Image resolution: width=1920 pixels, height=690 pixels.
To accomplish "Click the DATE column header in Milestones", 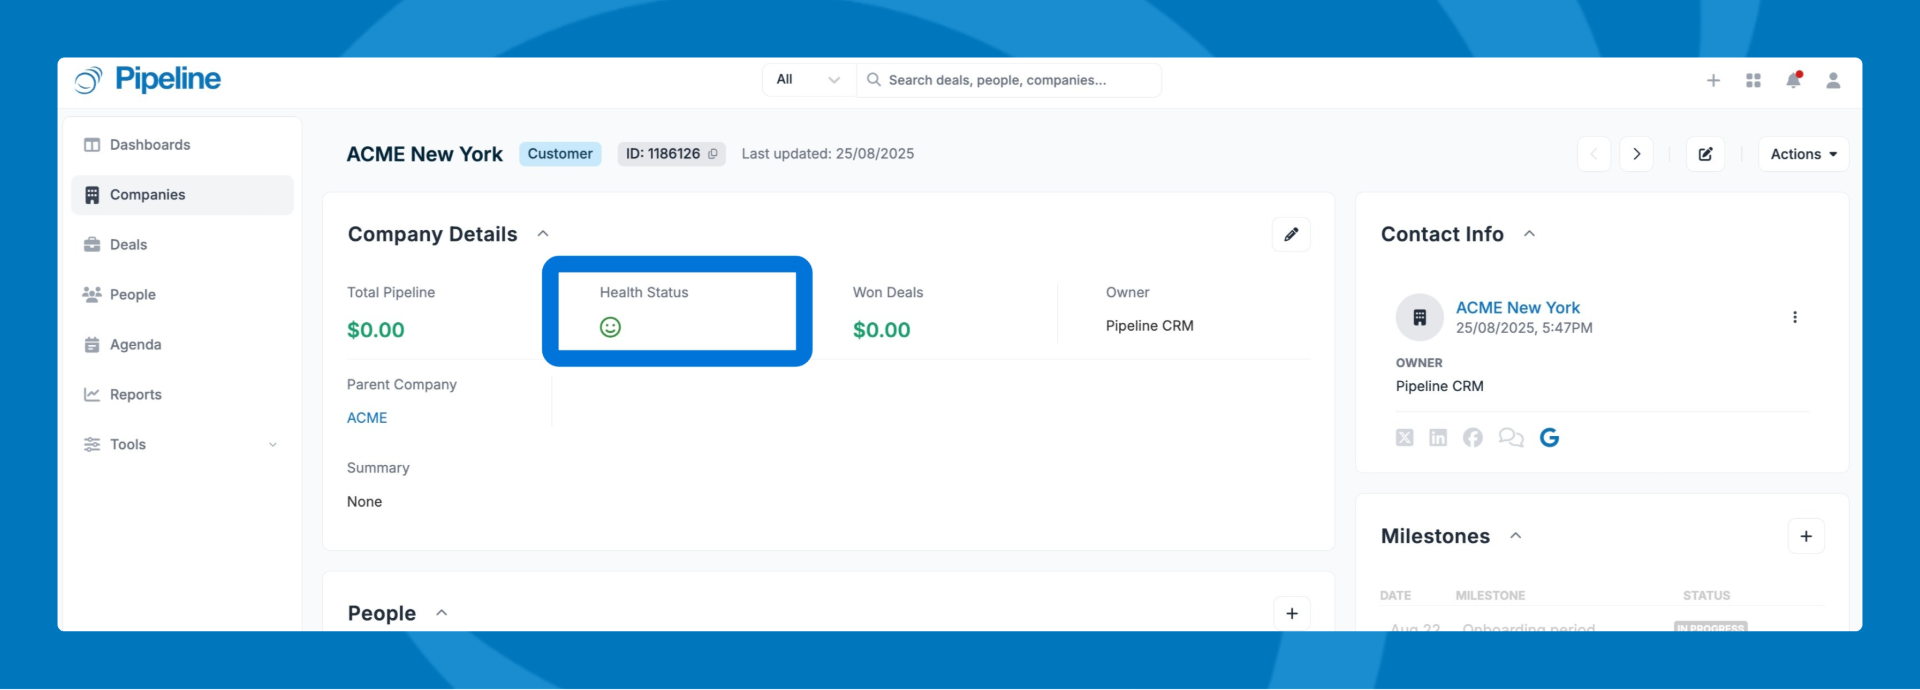I will (1396, 596).
